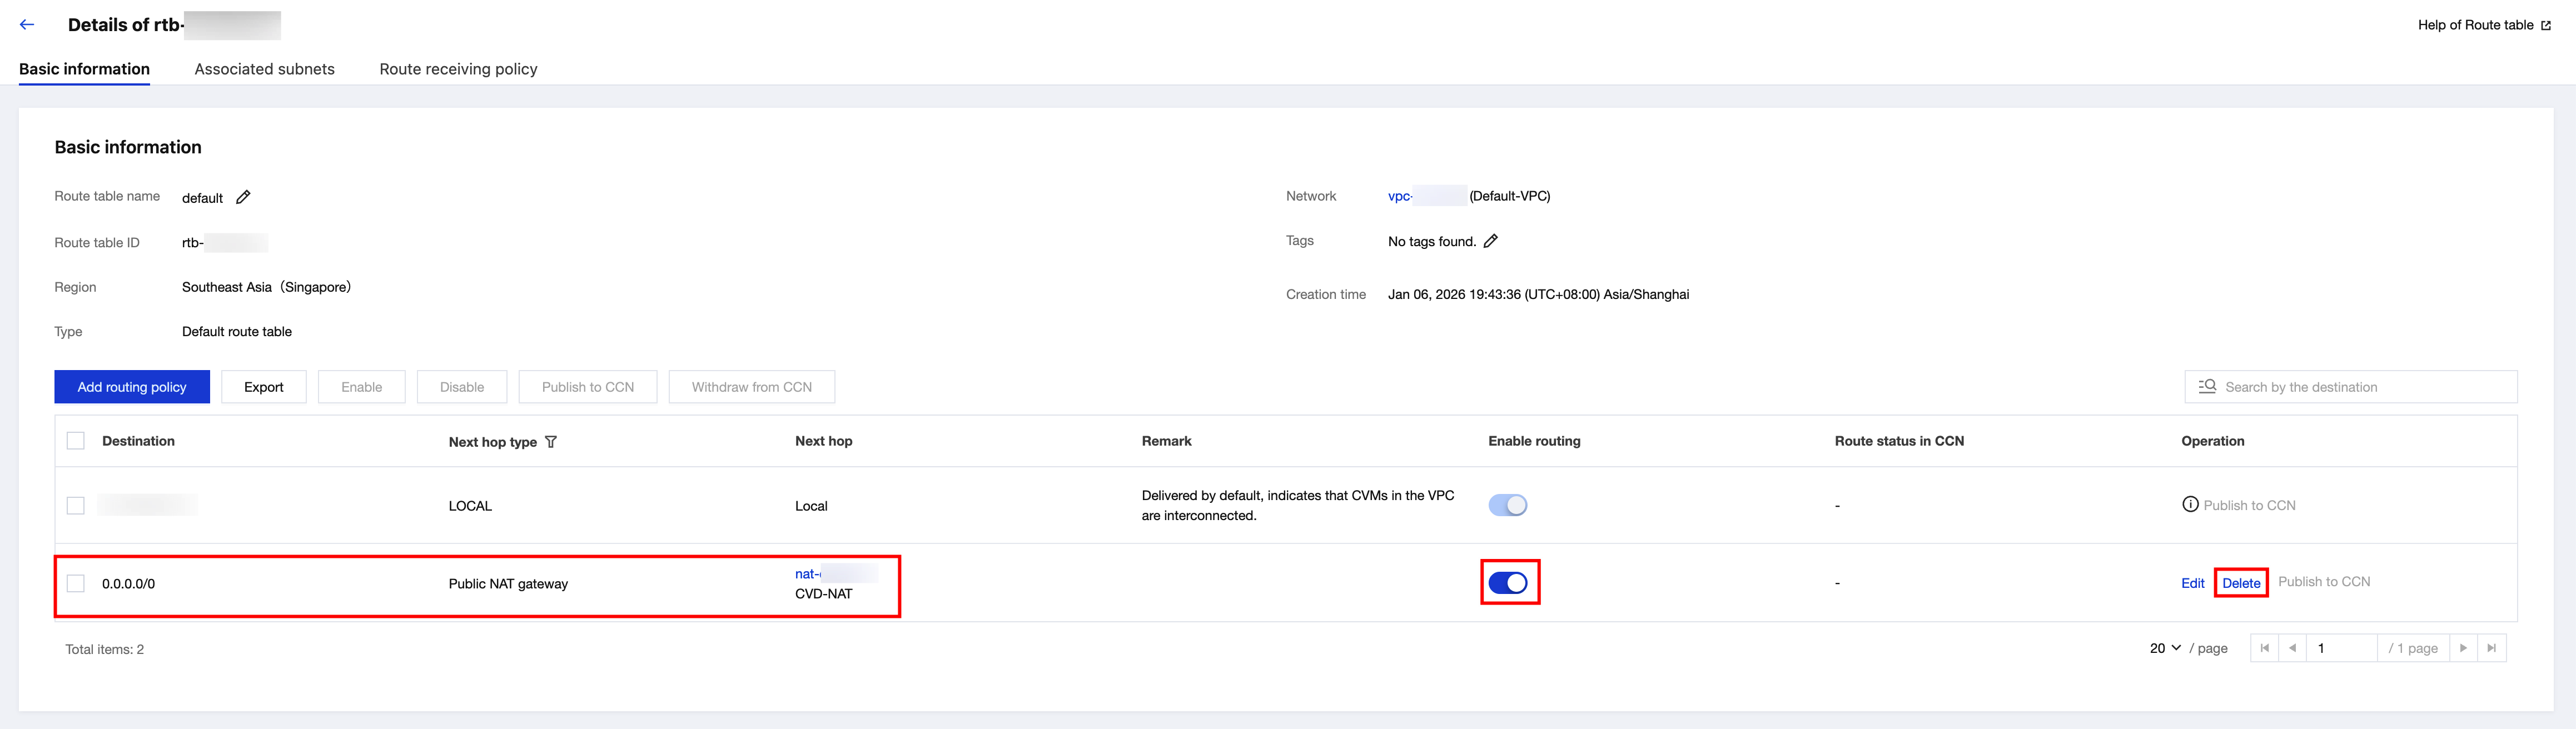This screenshot has height=729, width=2576.
Task: Select all routes header checkbox
Action: pos(76,441)
